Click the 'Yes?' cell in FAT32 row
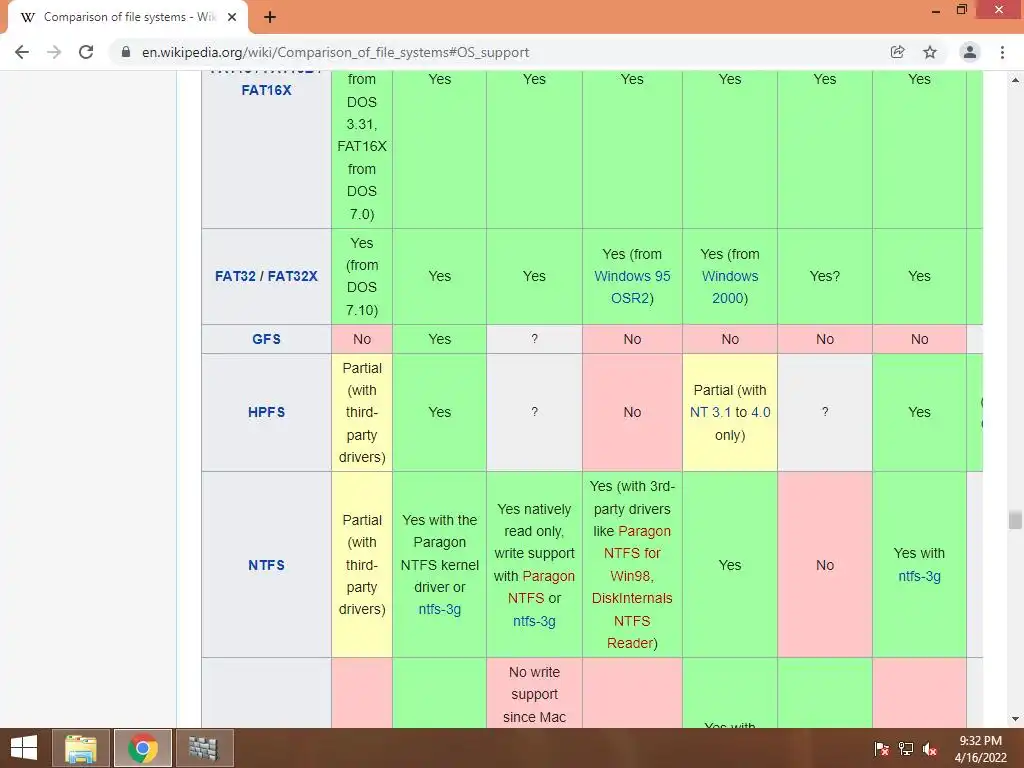This screenshot has height=768, width=1024. tap(825, 276)
